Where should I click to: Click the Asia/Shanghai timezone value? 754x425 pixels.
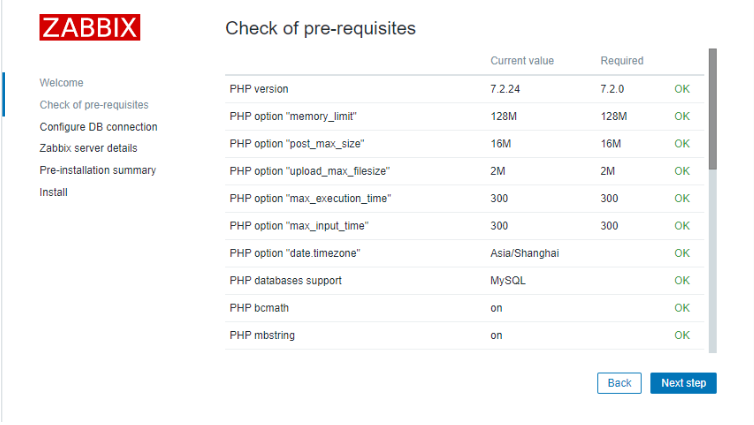(525, 253)
